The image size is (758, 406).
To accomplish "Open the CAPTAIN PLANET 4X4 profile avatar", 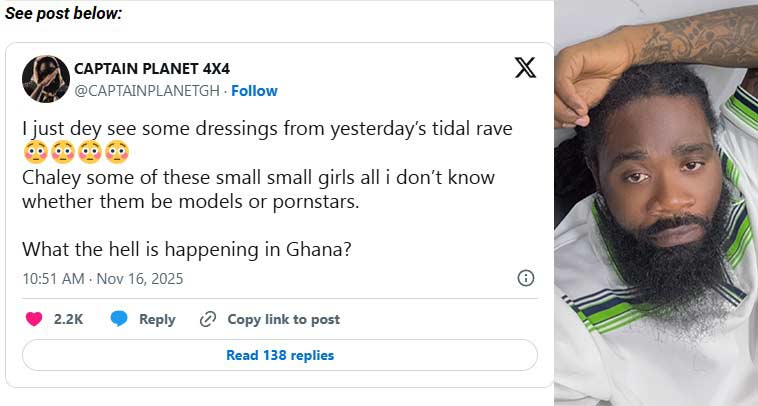I will pyautogui.click(x=43, y=78).
